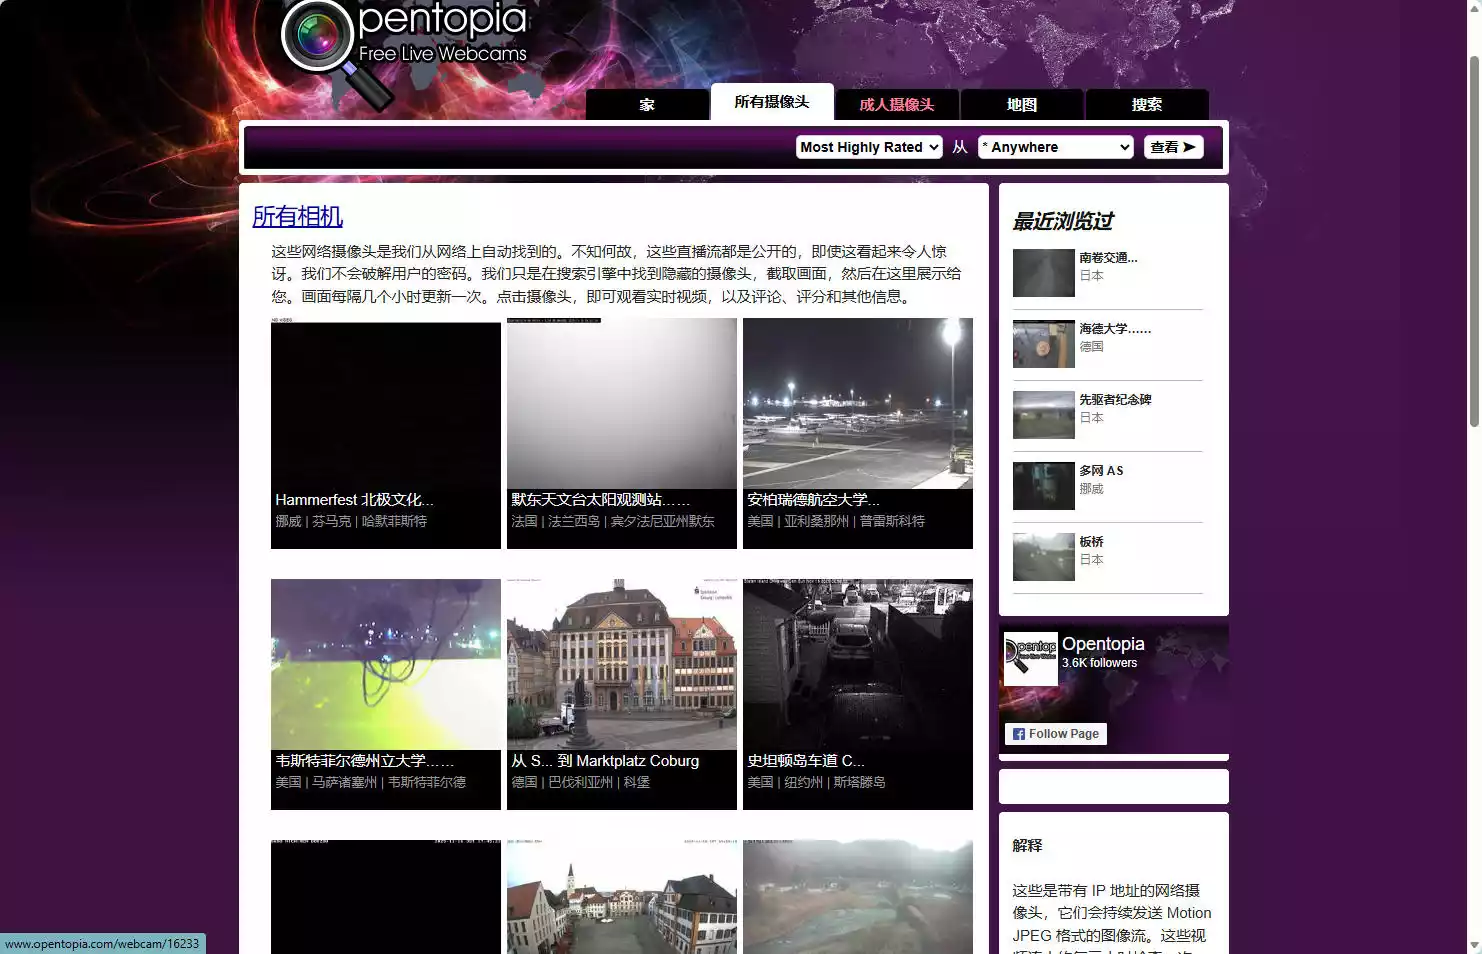Screen dimensions: 1482x954
Task: Click the 多网 AS text link
Action: 1101,470
